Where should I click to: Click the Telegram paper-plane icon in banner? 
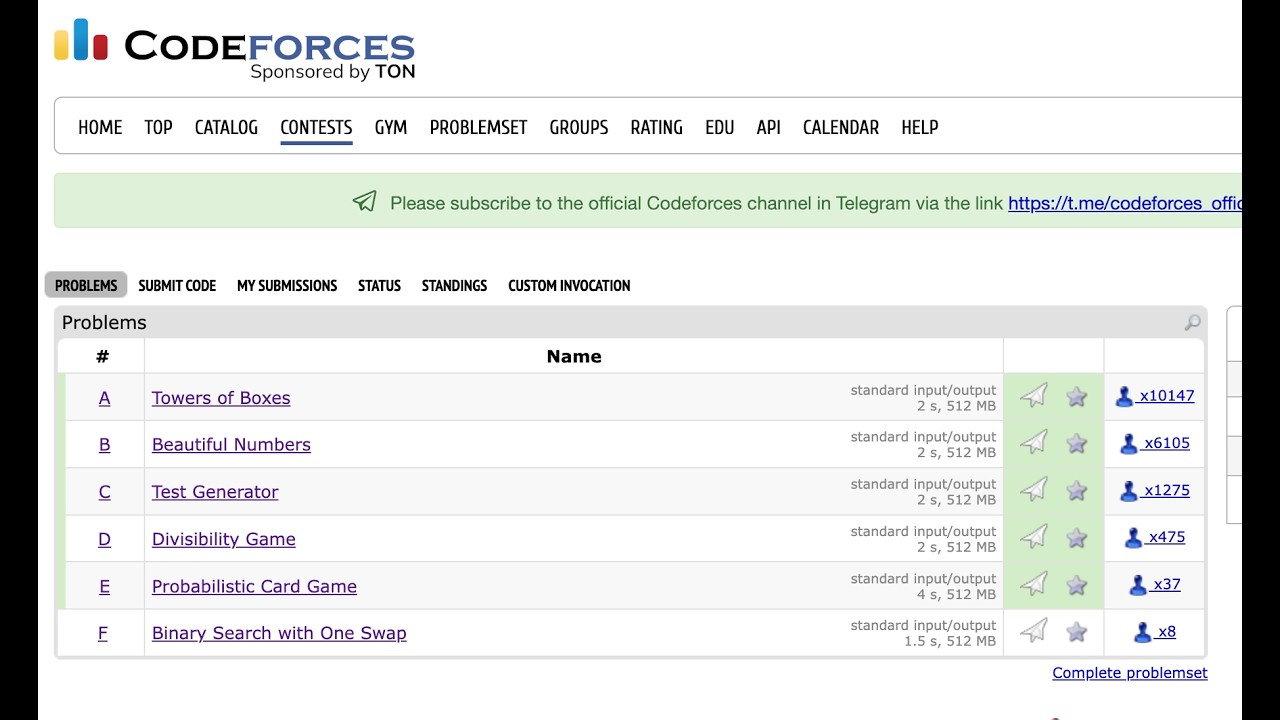click(x=365, y=202)
